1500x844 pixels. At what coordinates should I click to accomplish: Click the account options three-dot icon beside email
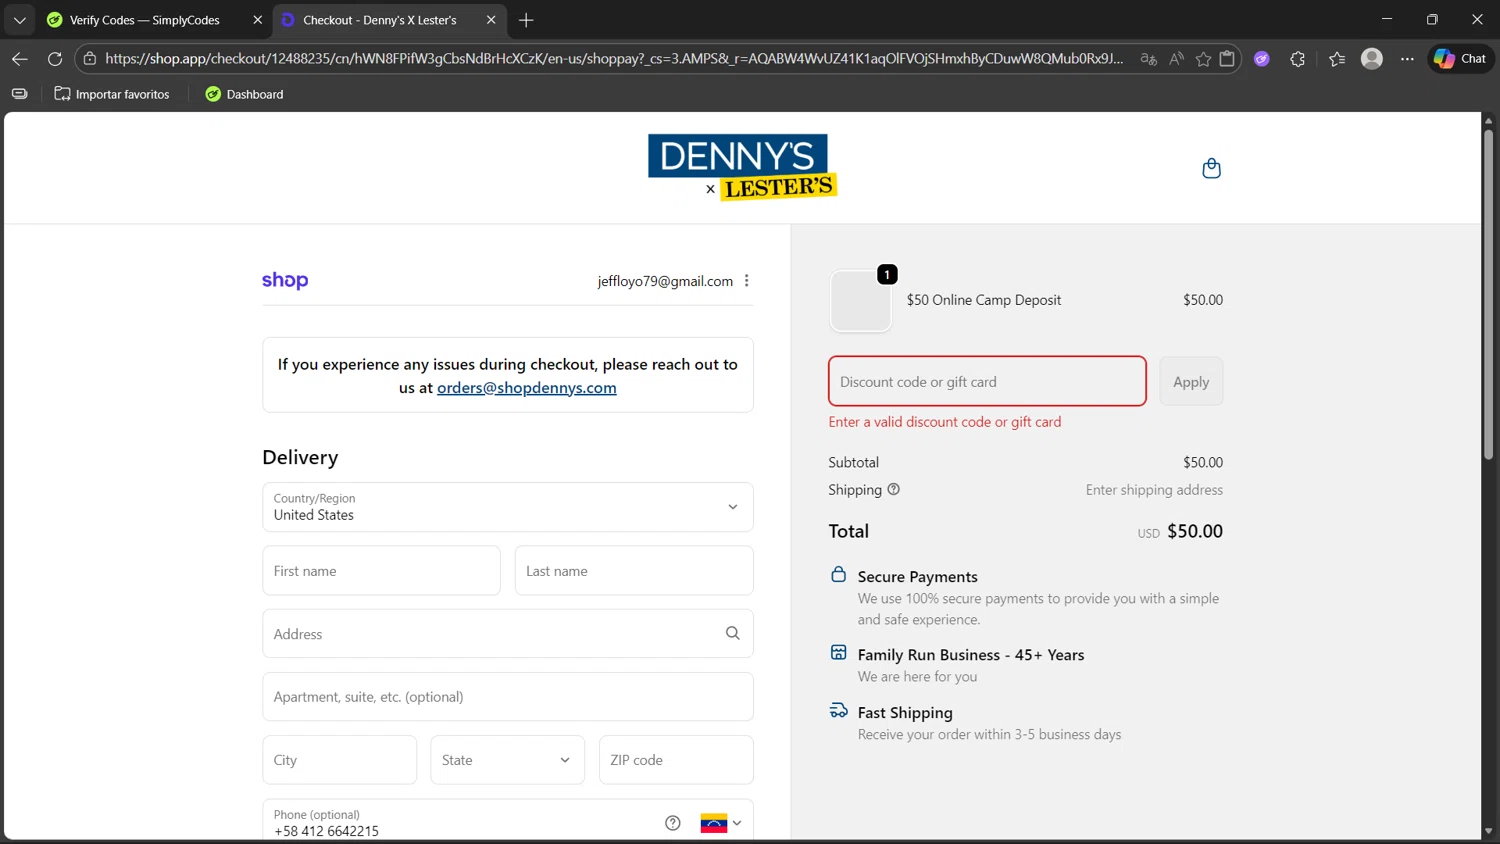pos(747,281)
